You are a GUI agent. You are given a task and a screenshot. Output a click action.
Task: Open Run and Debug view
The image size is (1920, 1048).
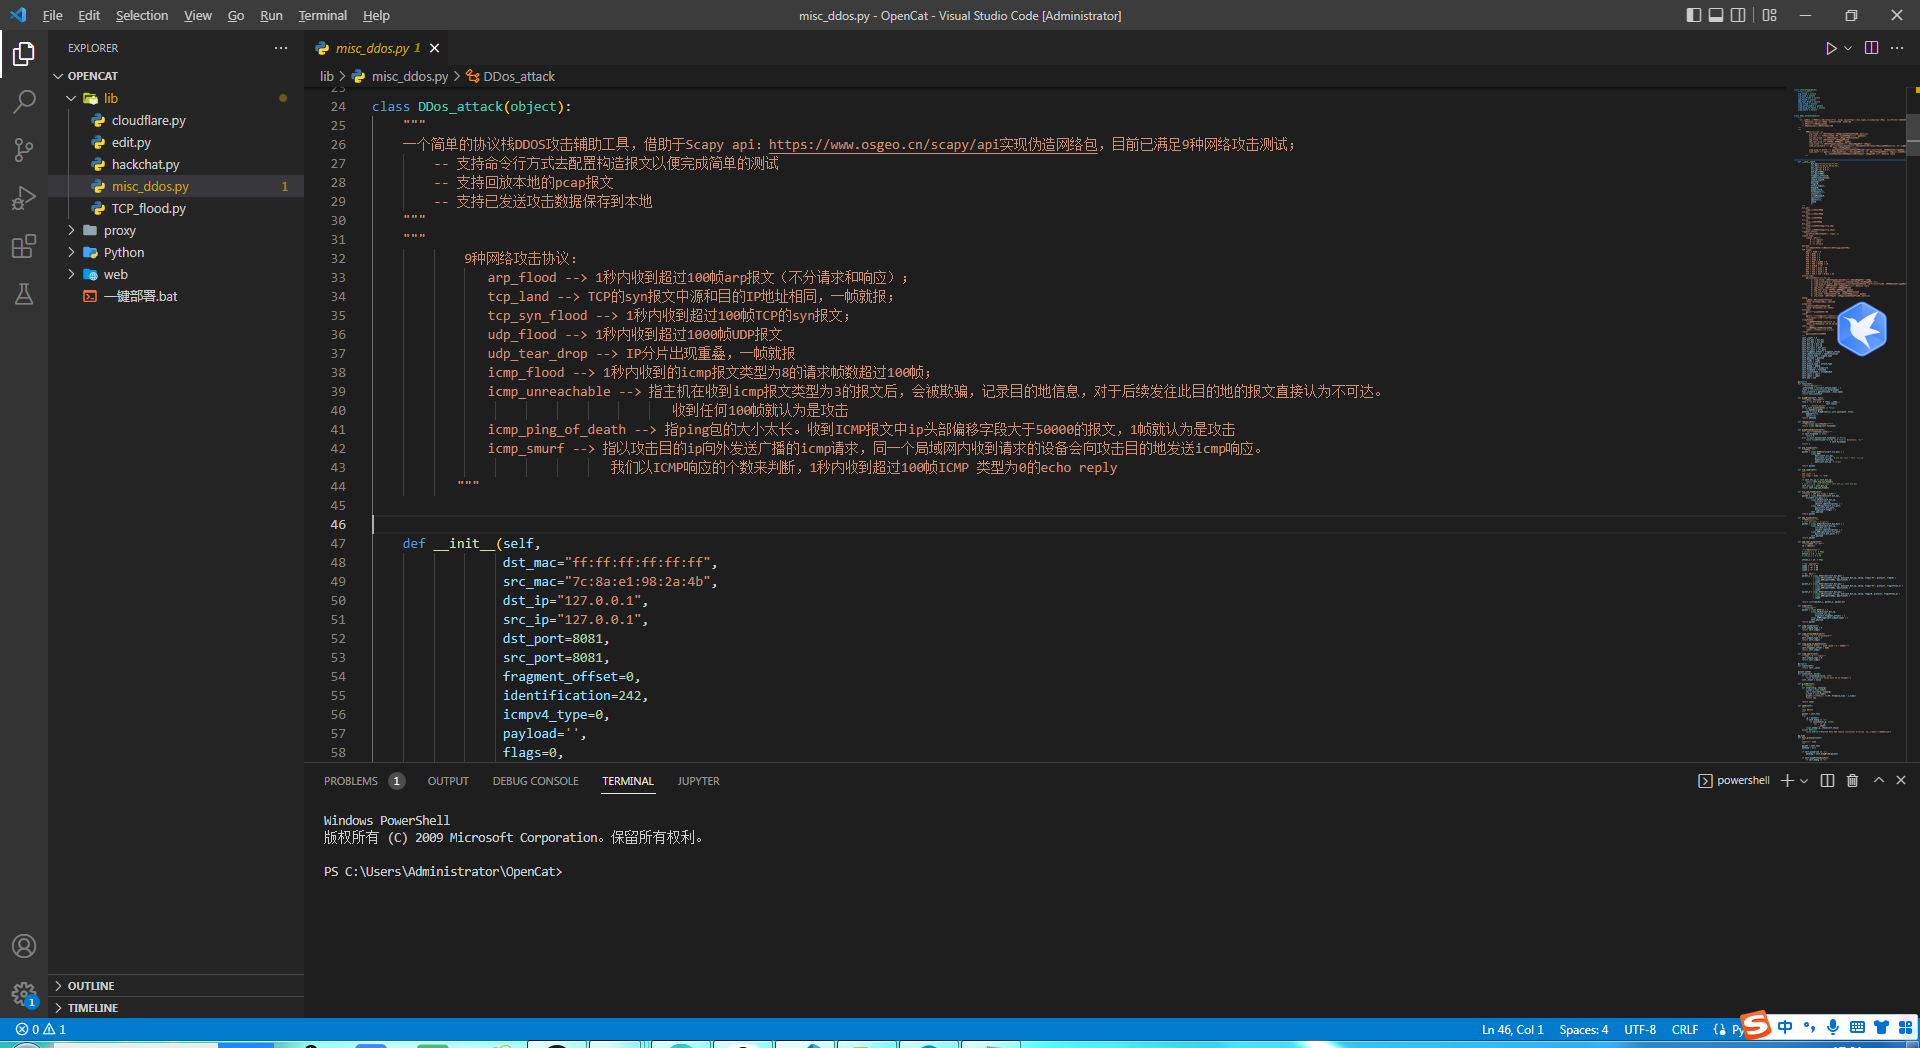(x=24, y=198)
